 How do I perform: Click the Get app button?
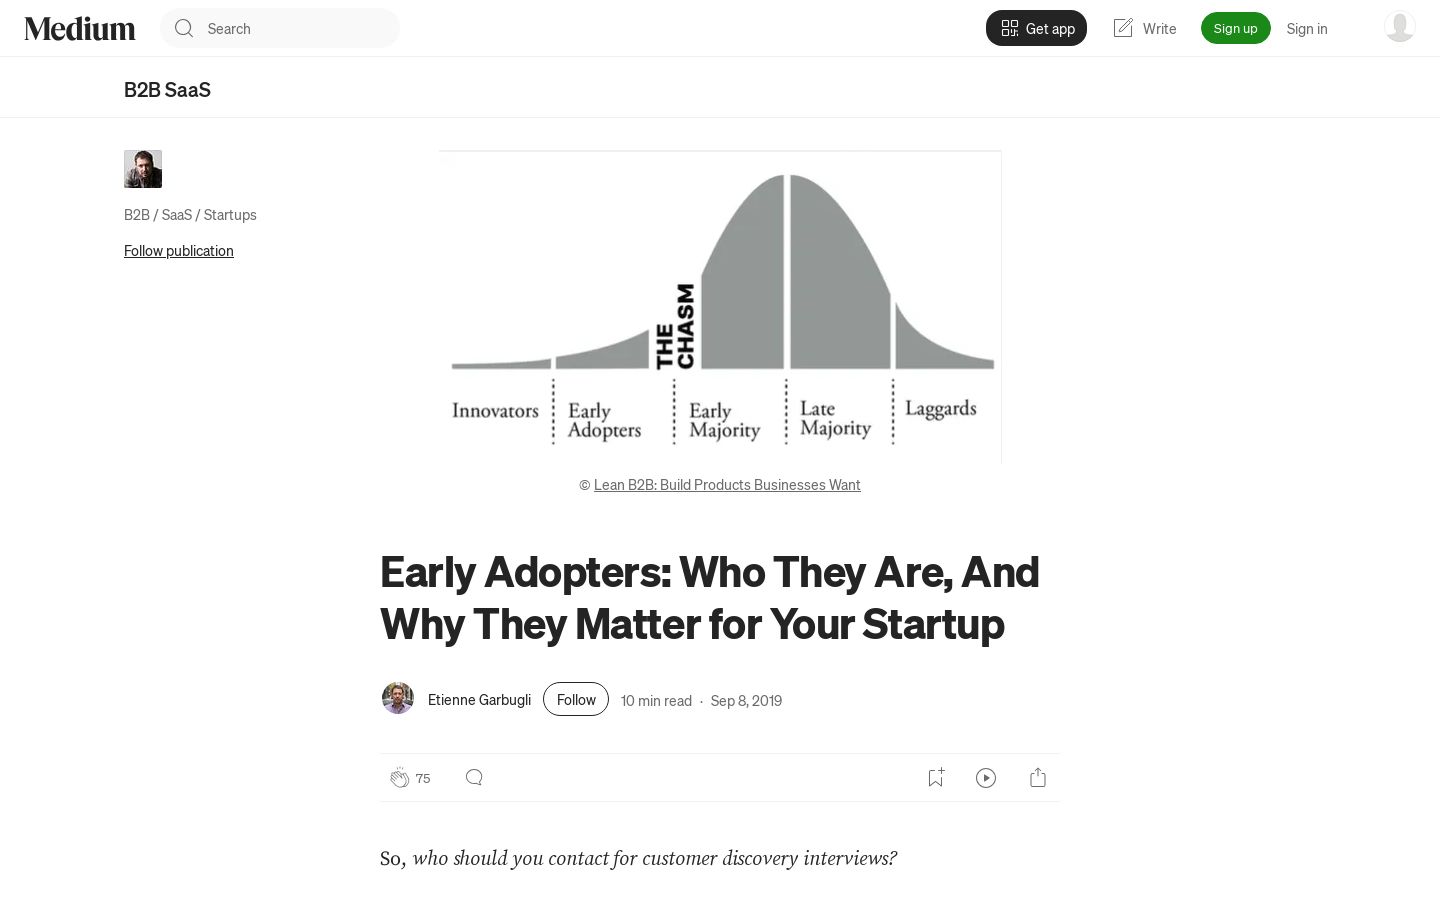(x=1036, y=28)
